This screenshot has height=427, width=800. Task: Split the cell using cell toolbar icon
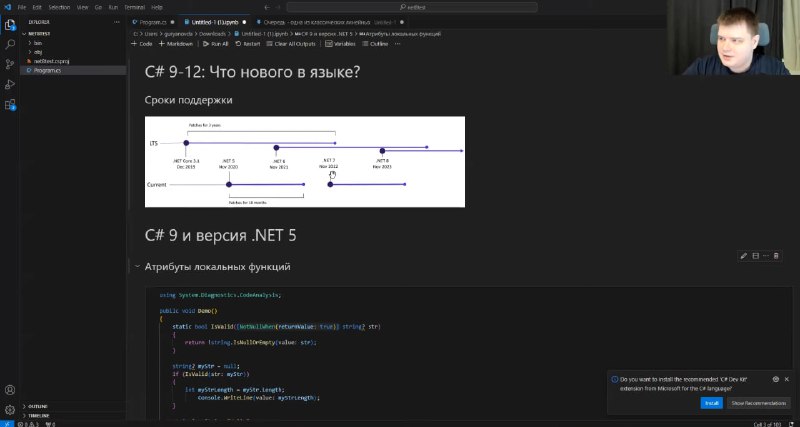pos(756,256)
